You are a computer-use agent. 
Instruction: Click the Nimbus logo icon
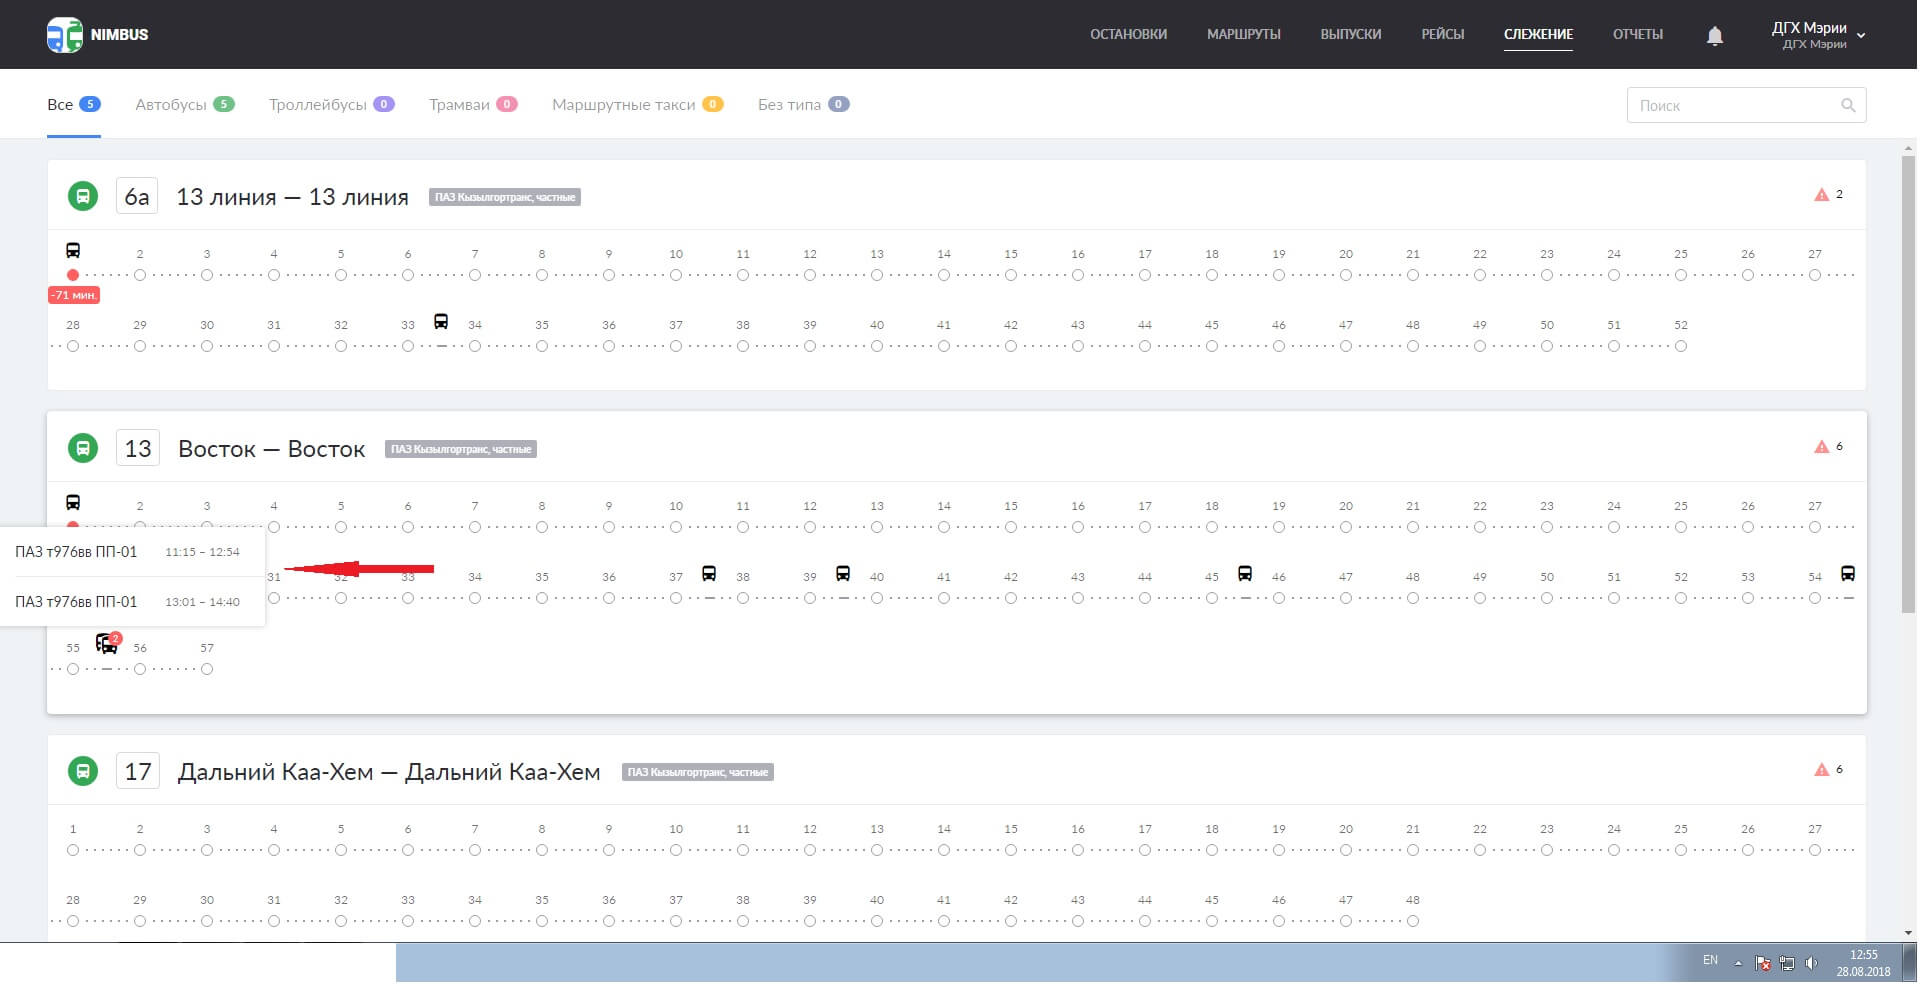pos(65,34)
